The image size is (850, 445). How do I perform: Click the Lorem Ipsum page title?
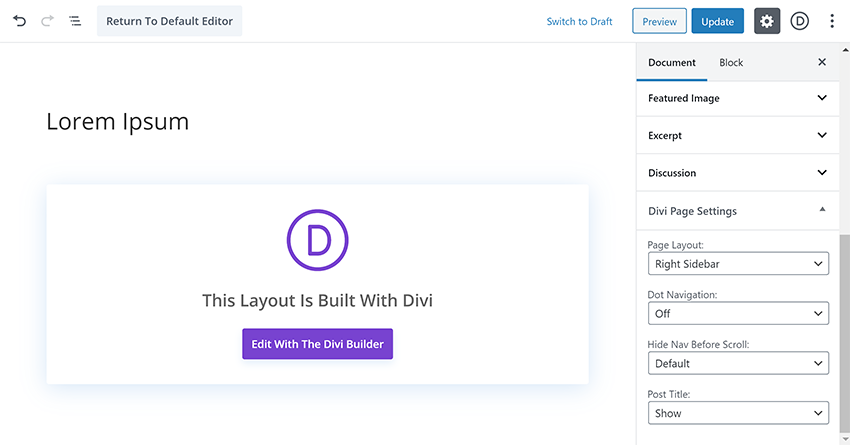coord(118,121)
